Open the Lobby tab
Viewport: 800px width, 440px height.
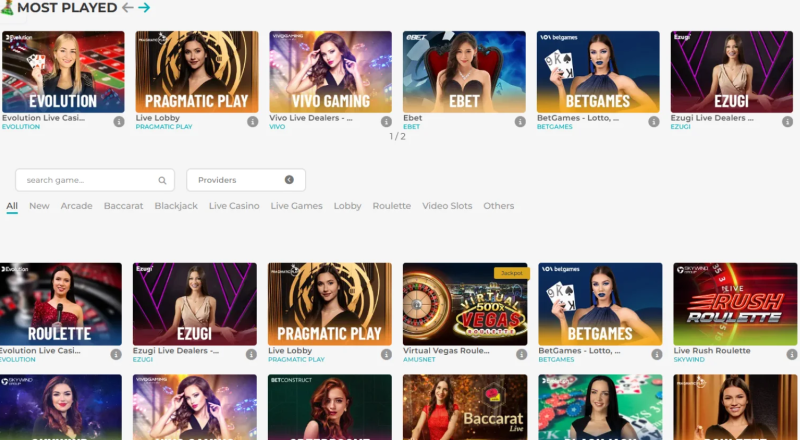(x=347, y=206)
